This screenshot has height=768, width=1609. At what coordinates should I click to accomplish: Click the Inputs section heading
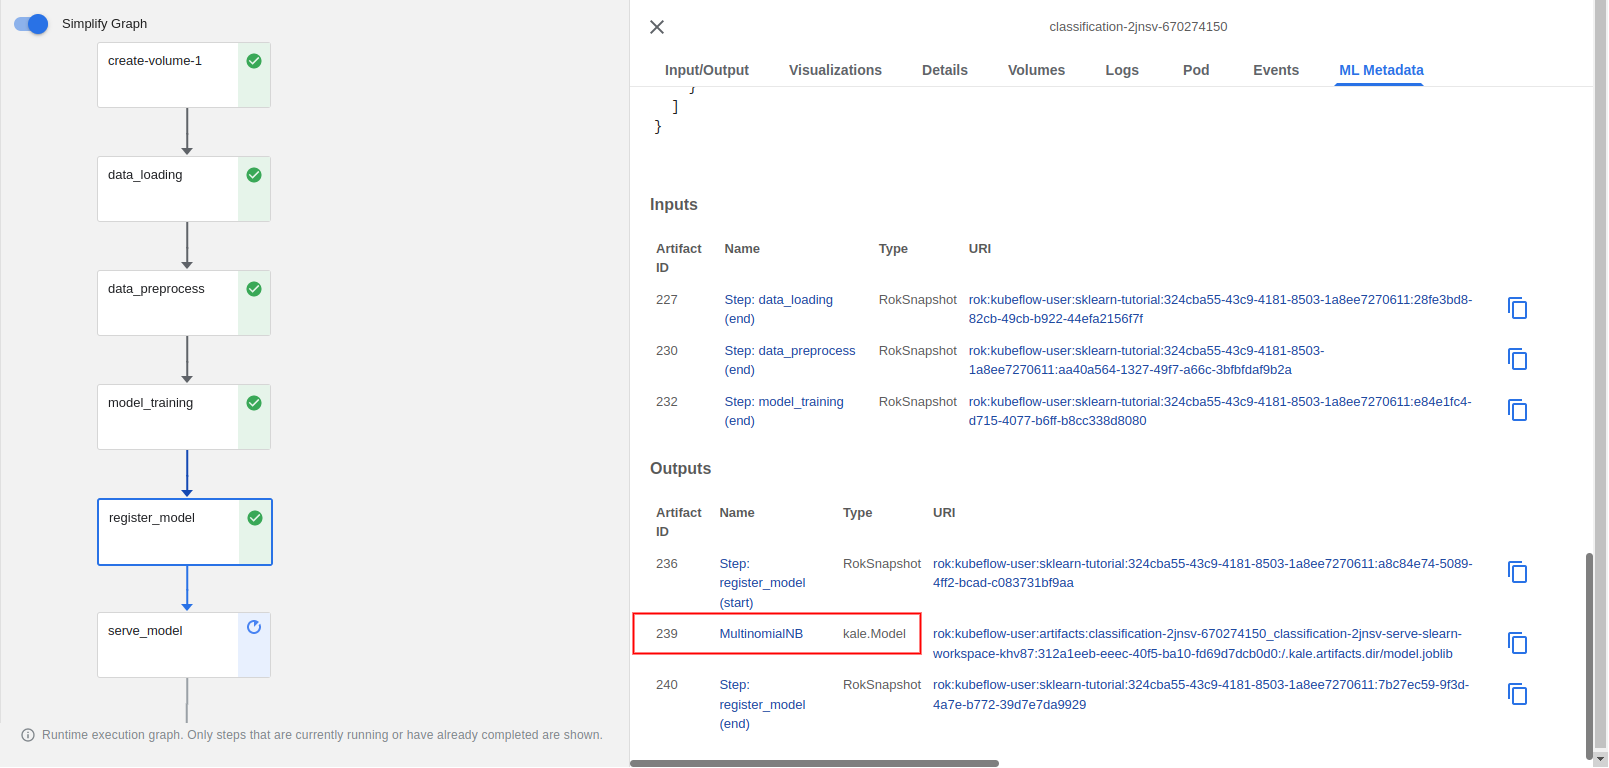674,204
